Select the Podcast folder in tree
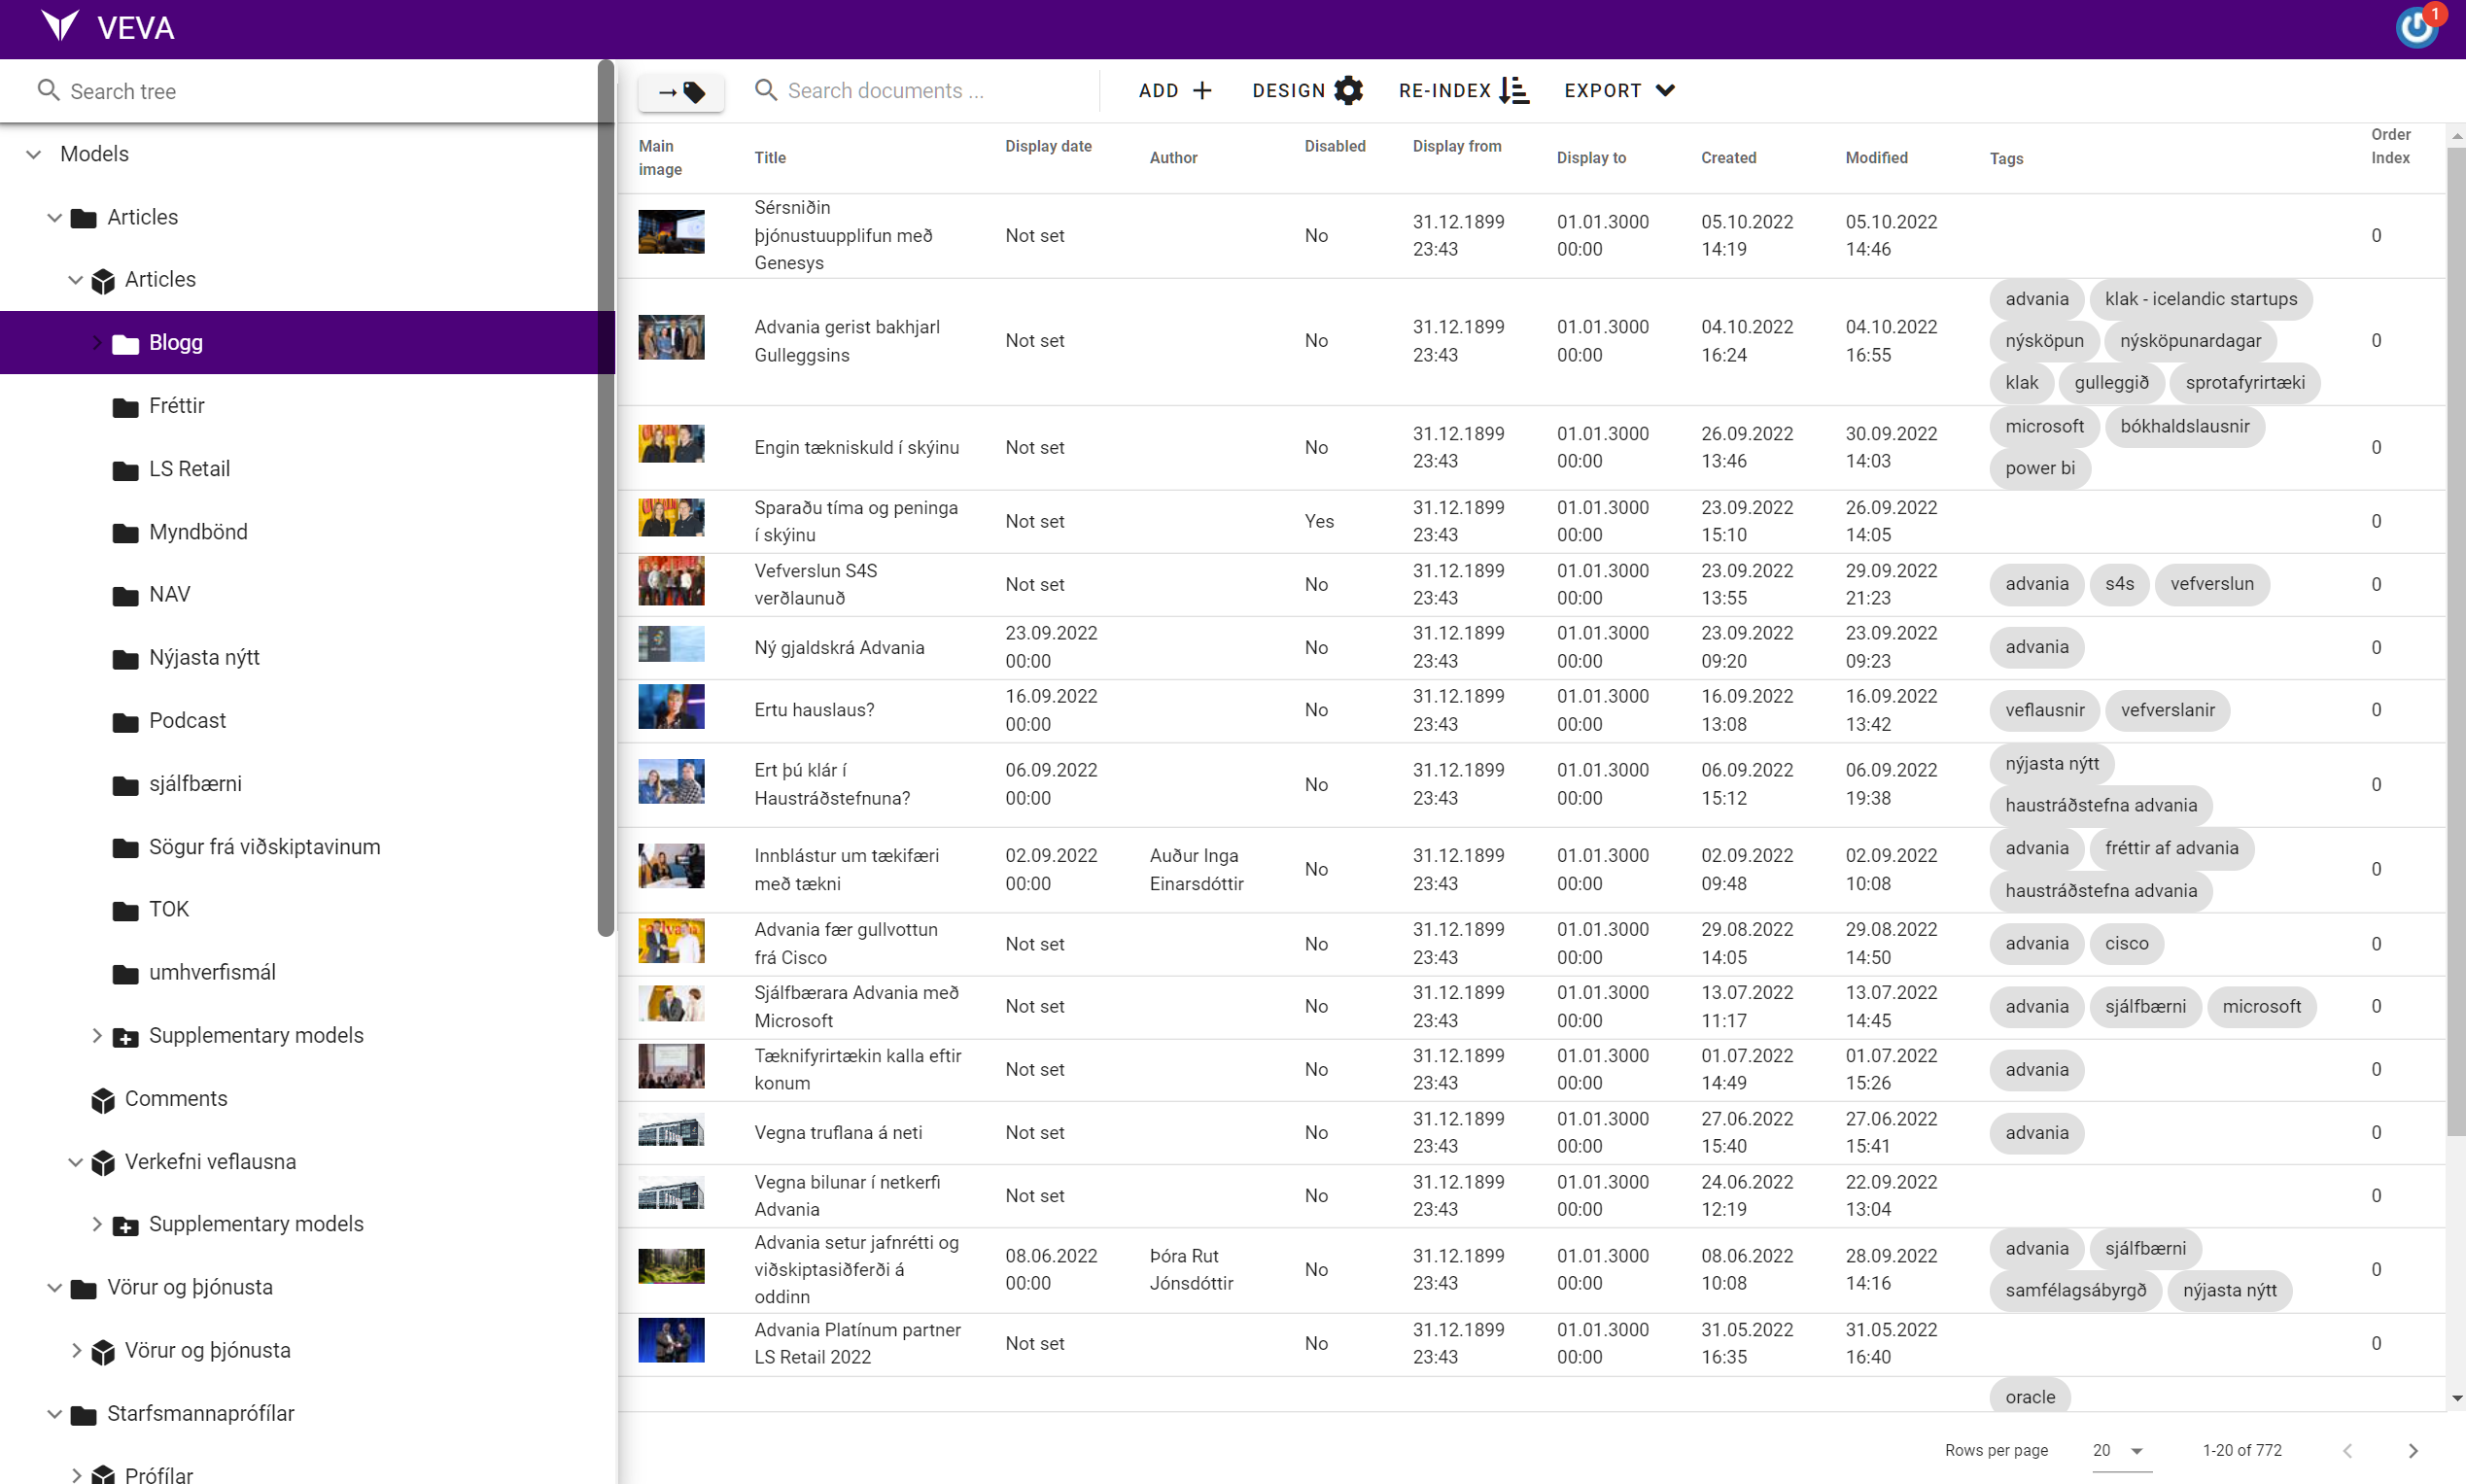This screenshot has width=2466, height=1484. 187,721
